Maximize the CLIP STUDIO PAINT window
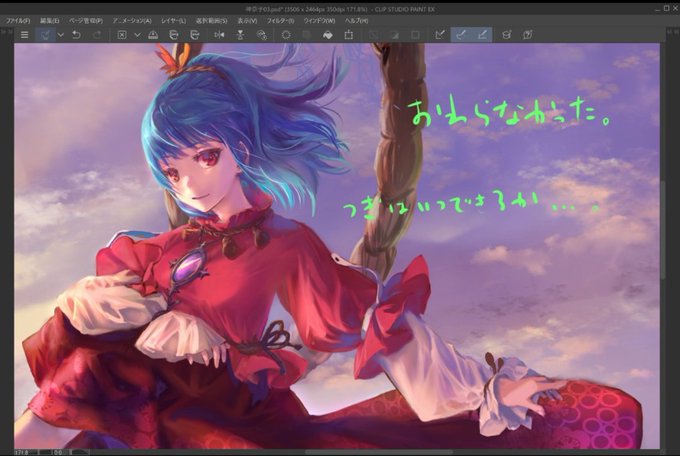The width and height of the screenshot is (680, 456). [666, 8]
